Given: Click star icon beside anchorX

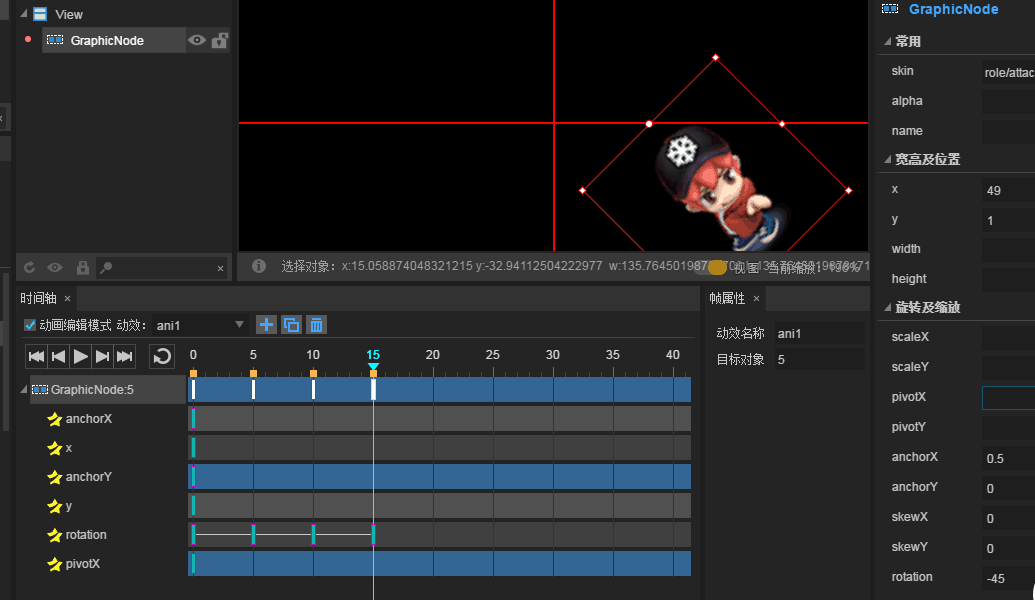Looking at the screenshot, I should click(x=55, y=419).
